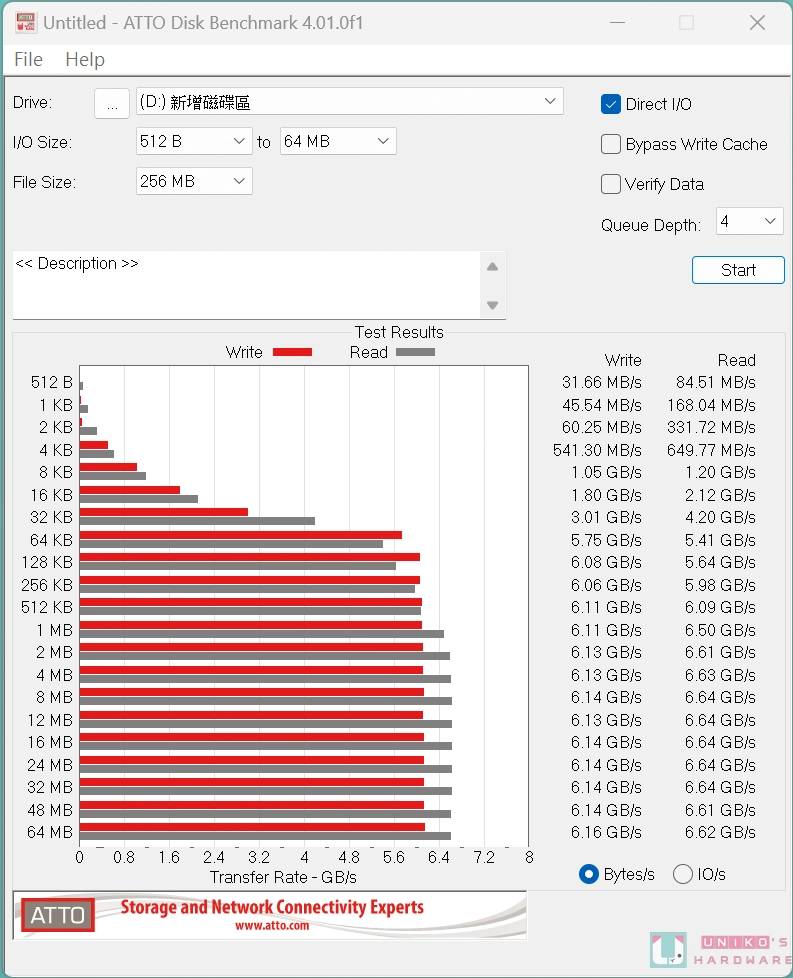Click the 2 KB read value 331.72 MB/s
Viewport: 793px width, 978px height.
(x=711, y=428)
